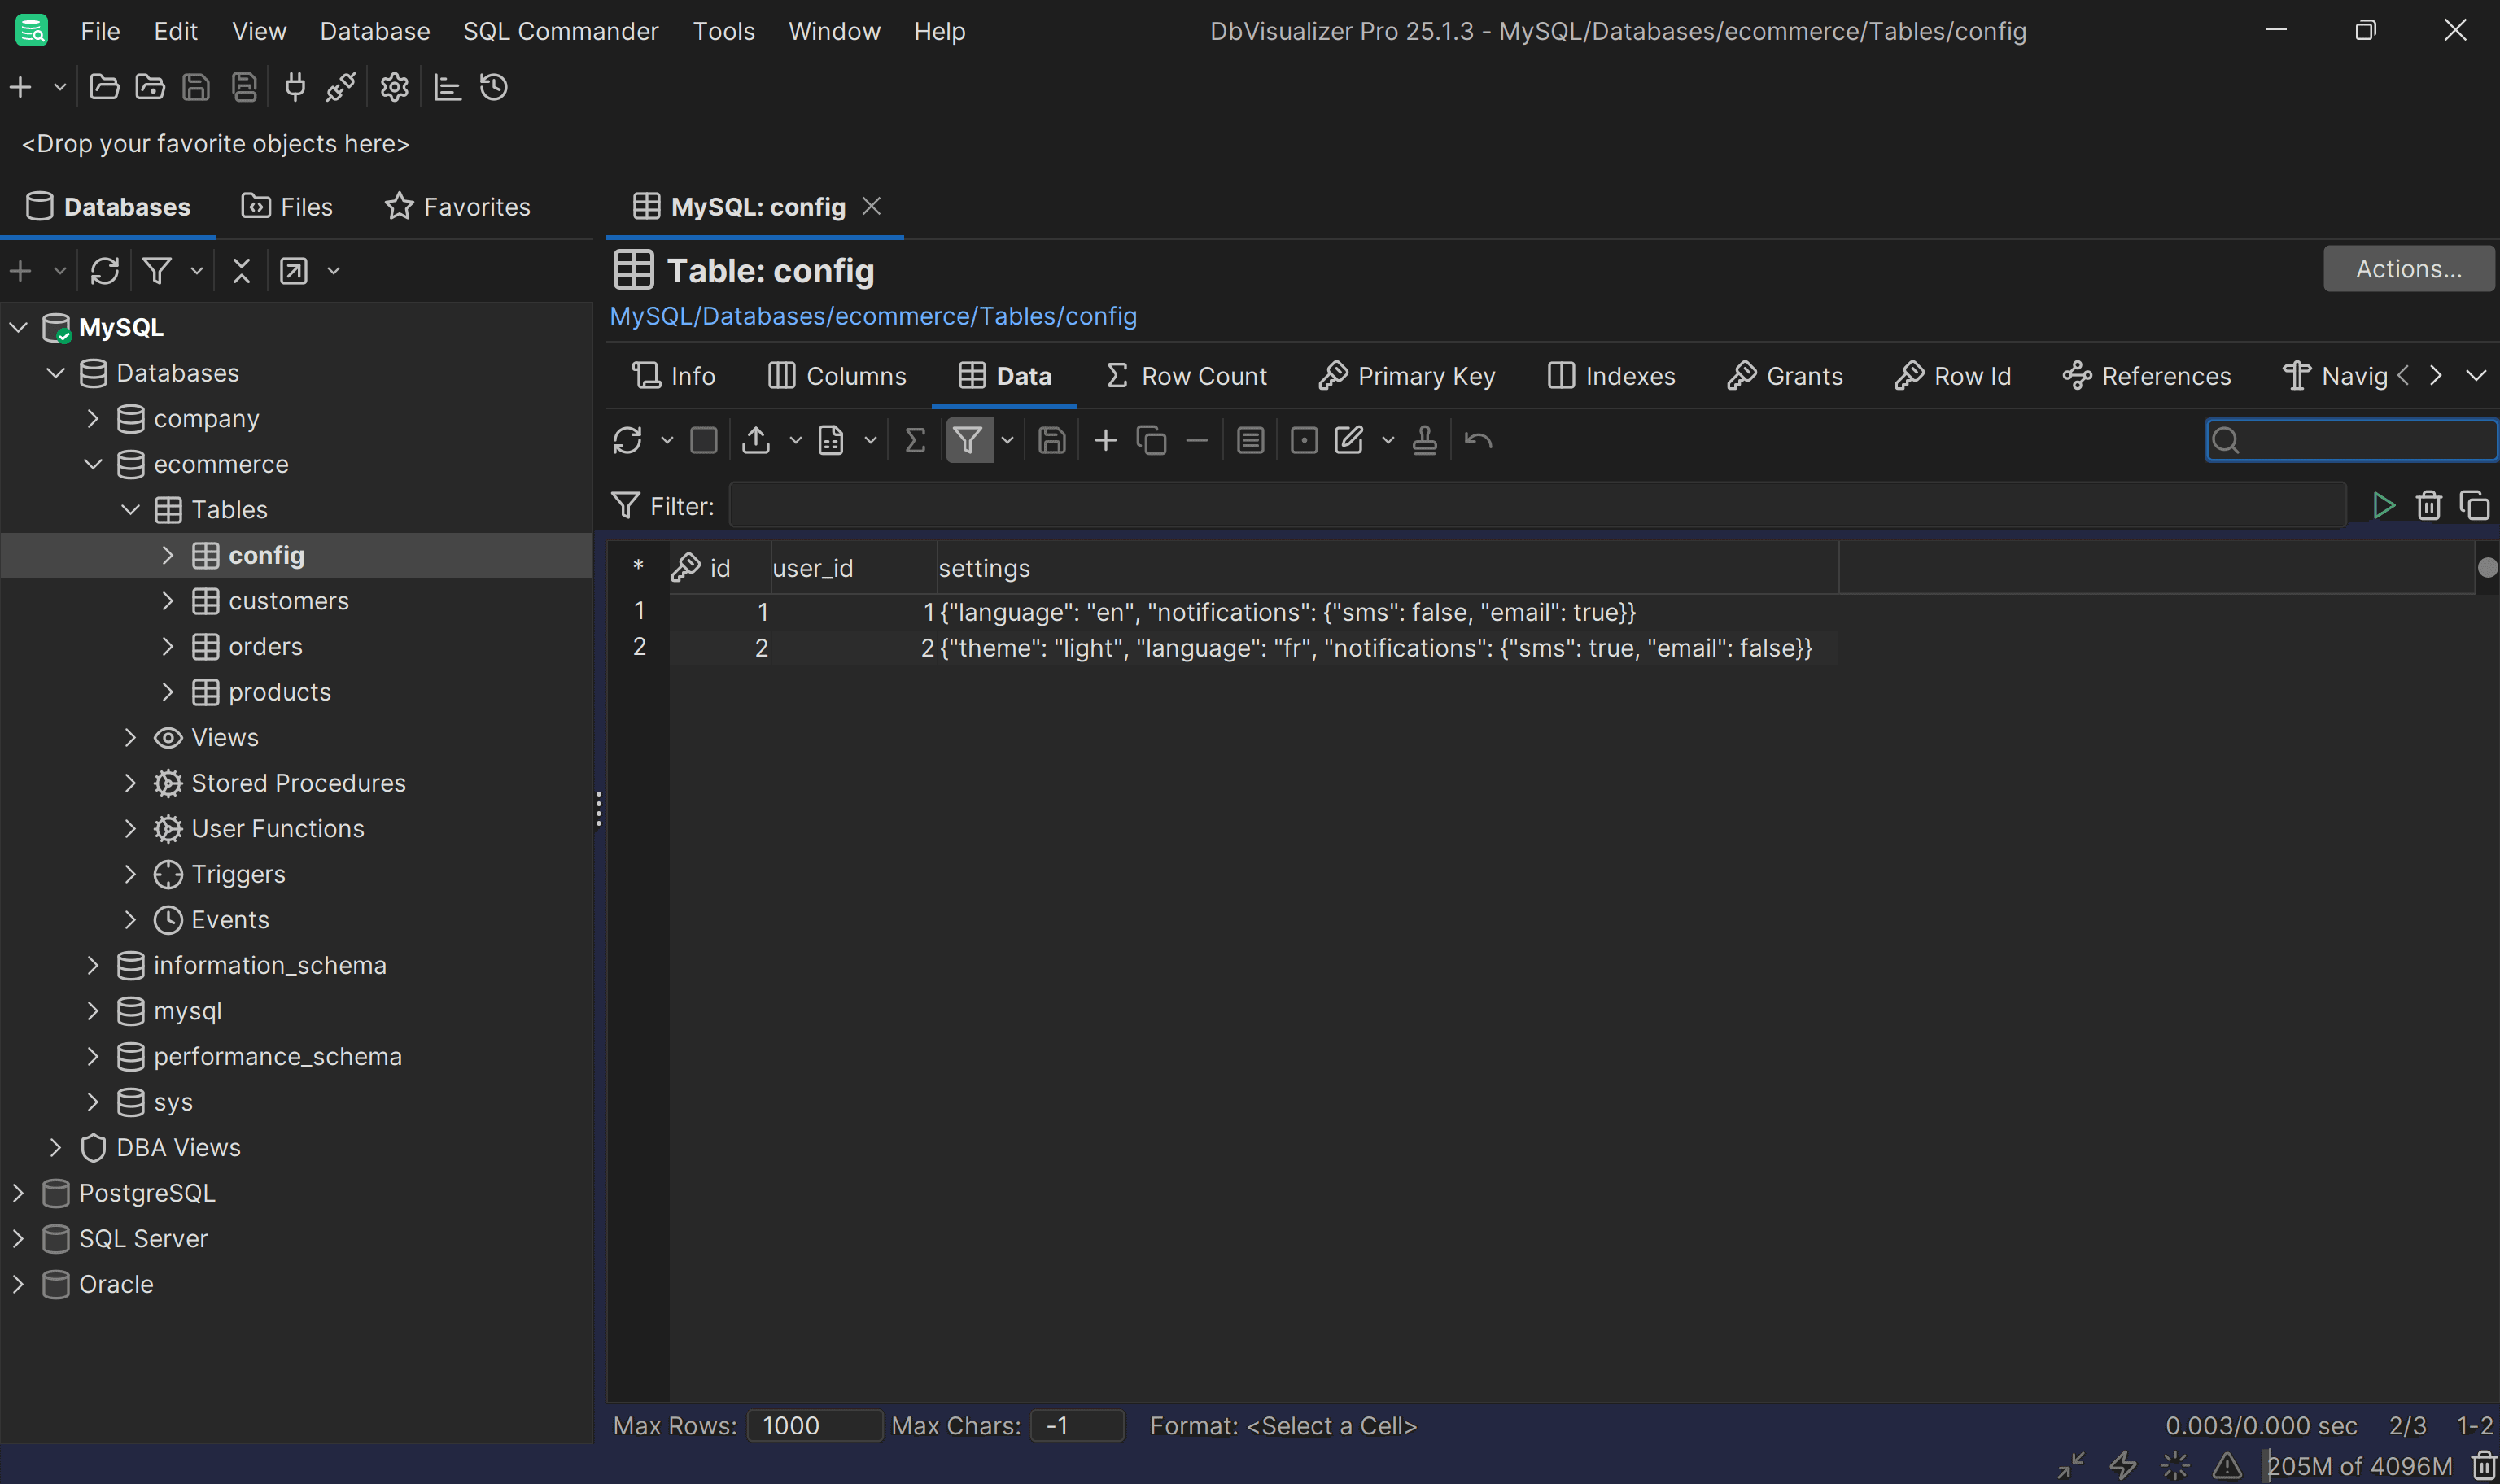
Task: Open the Tools menu
Action: [724, 31]
